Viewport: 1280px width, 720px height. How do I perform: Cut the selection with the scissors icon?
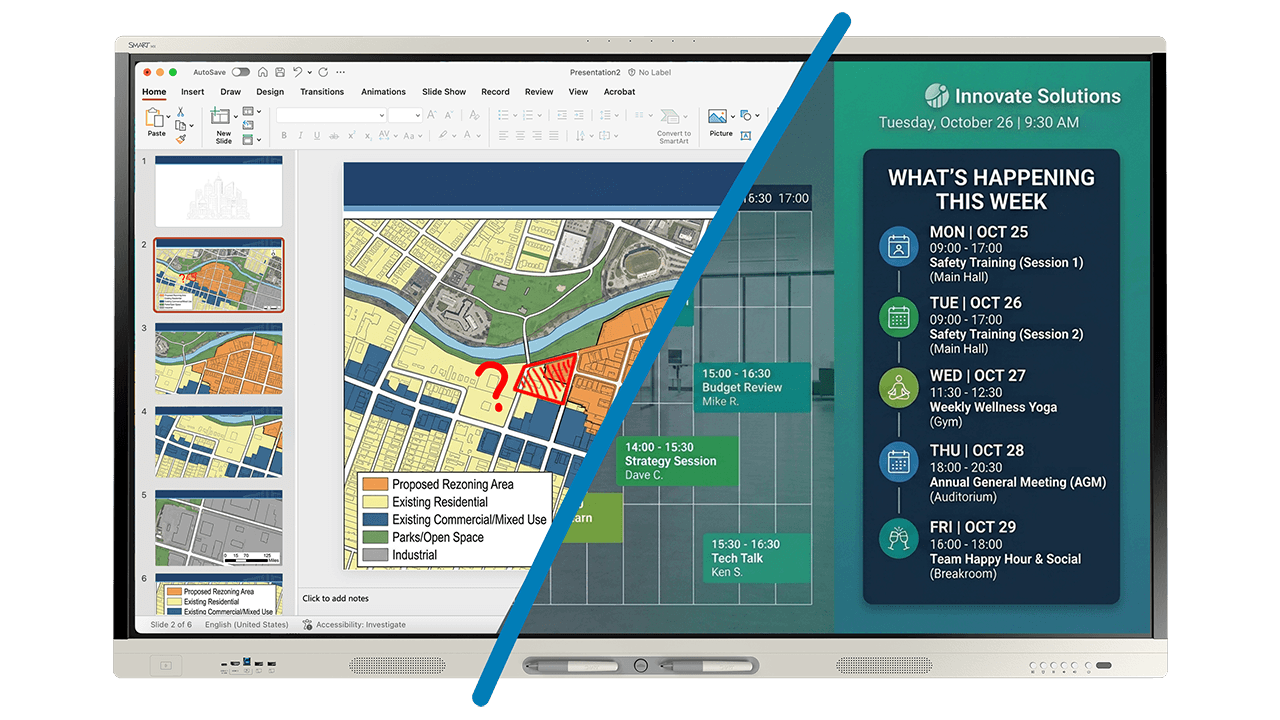click(x=181, y=111)
